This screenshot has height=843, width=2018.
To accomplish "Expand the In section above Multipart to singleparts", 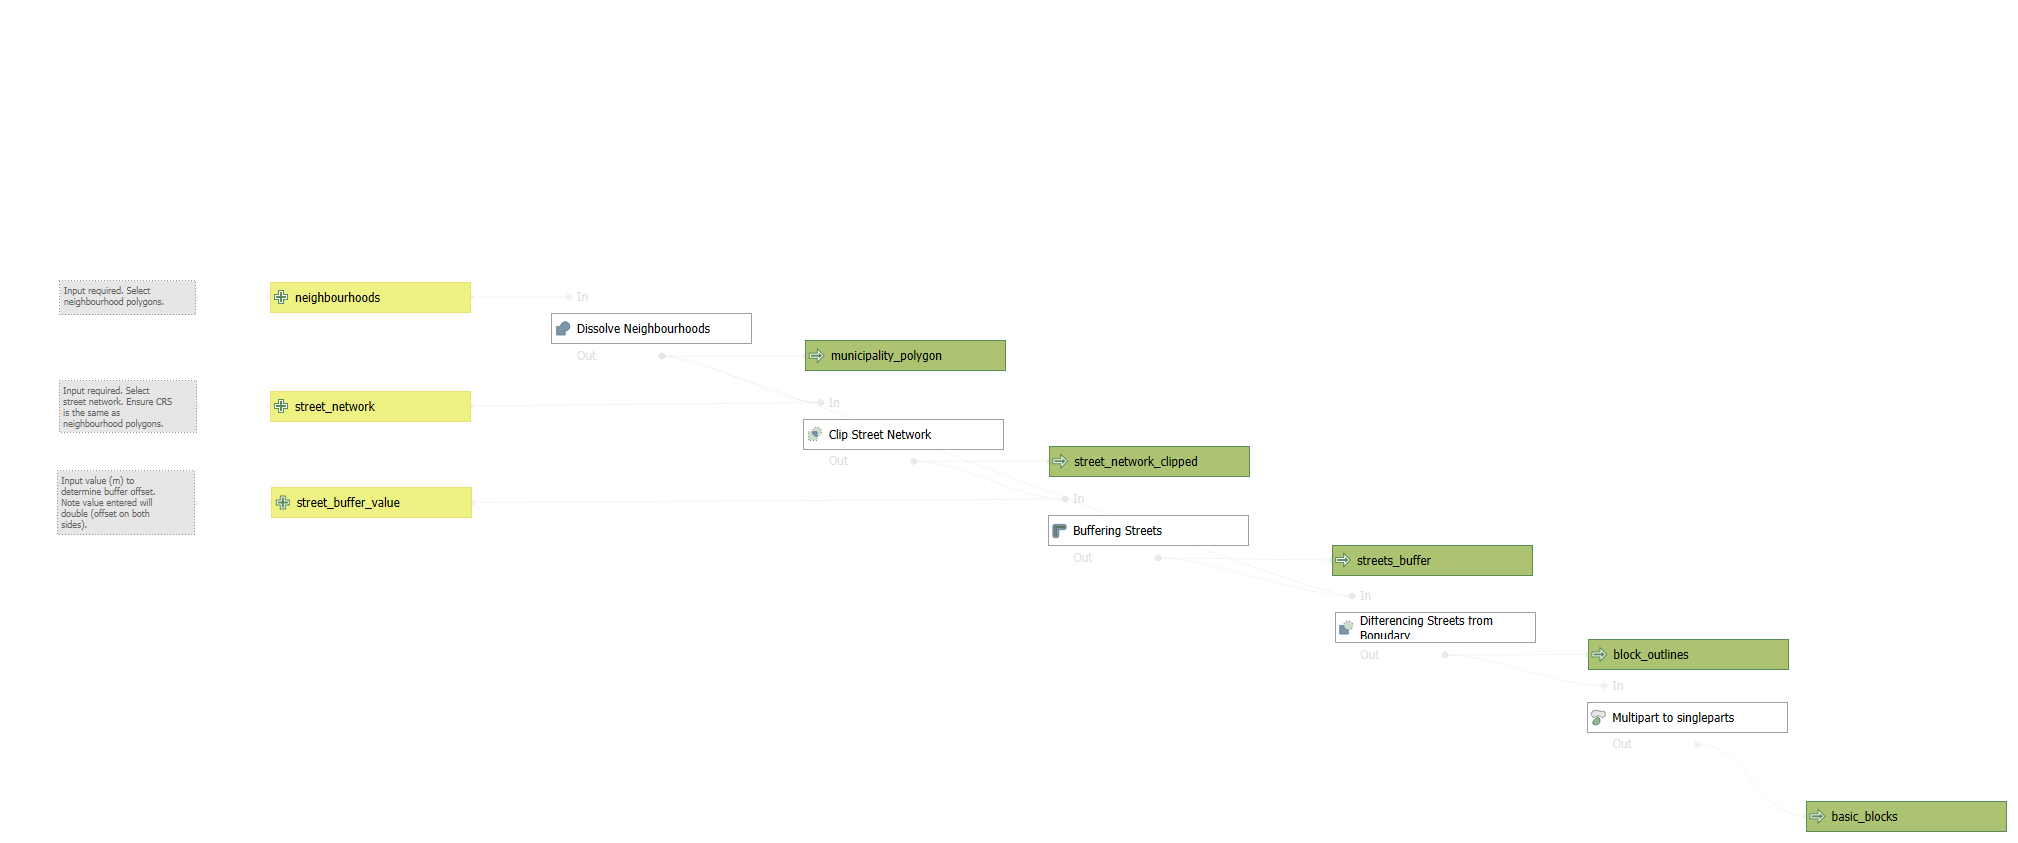I will (x=1618, y=686).
